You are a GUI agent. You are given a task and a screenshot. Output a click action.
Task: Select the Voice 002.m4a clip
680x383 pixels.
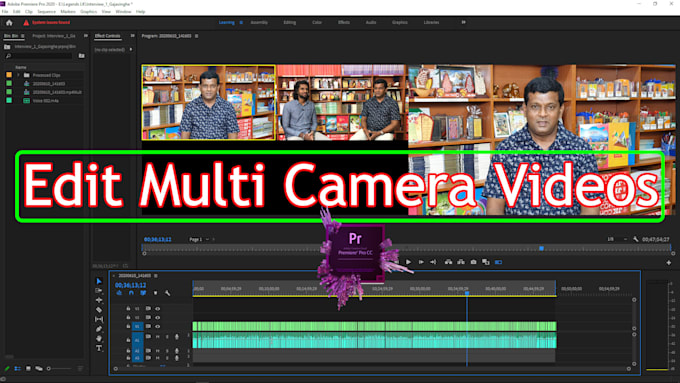coord(46,101)
